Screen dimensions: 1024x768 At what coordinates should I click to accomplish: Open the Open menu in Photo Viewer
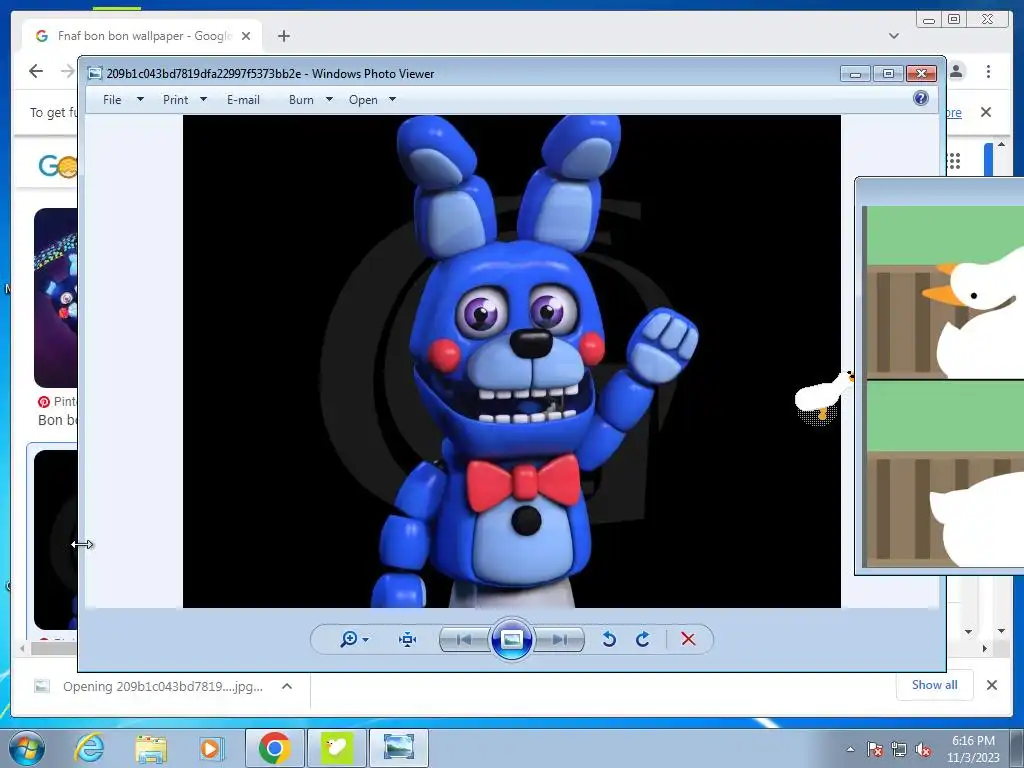tap(363, 100)
